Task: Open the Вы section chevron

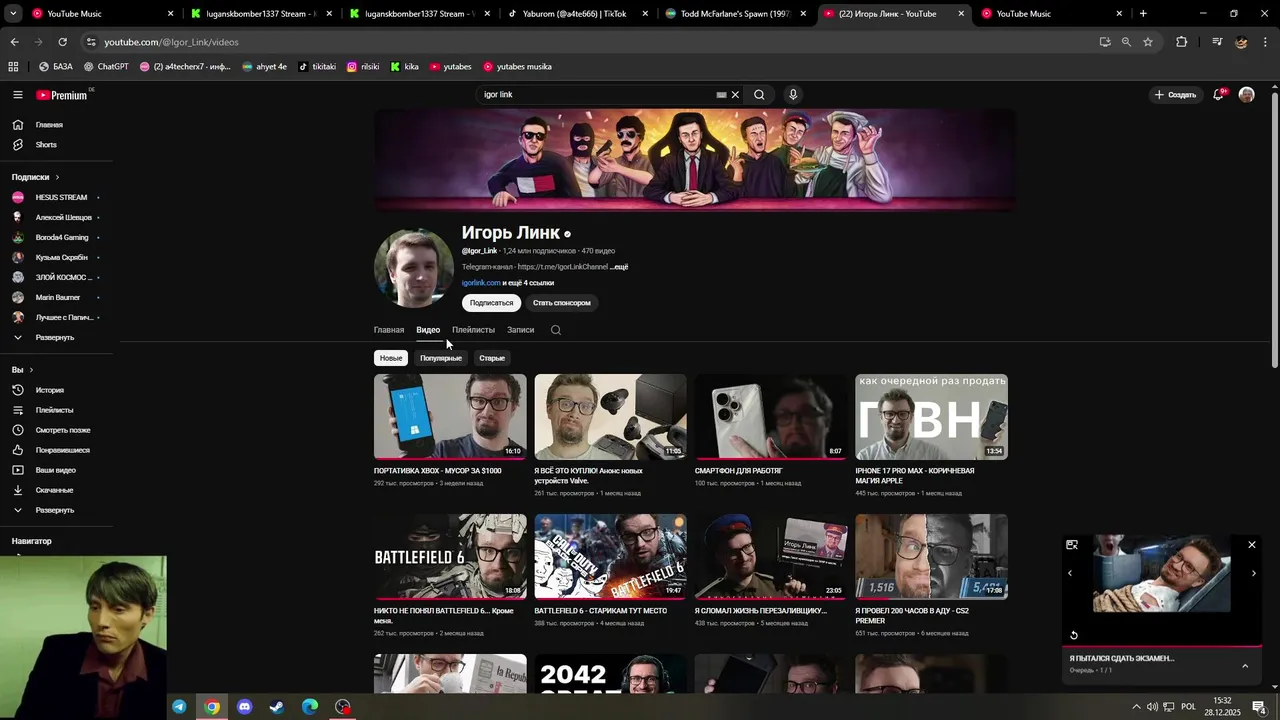Action: tap(31, 370)
